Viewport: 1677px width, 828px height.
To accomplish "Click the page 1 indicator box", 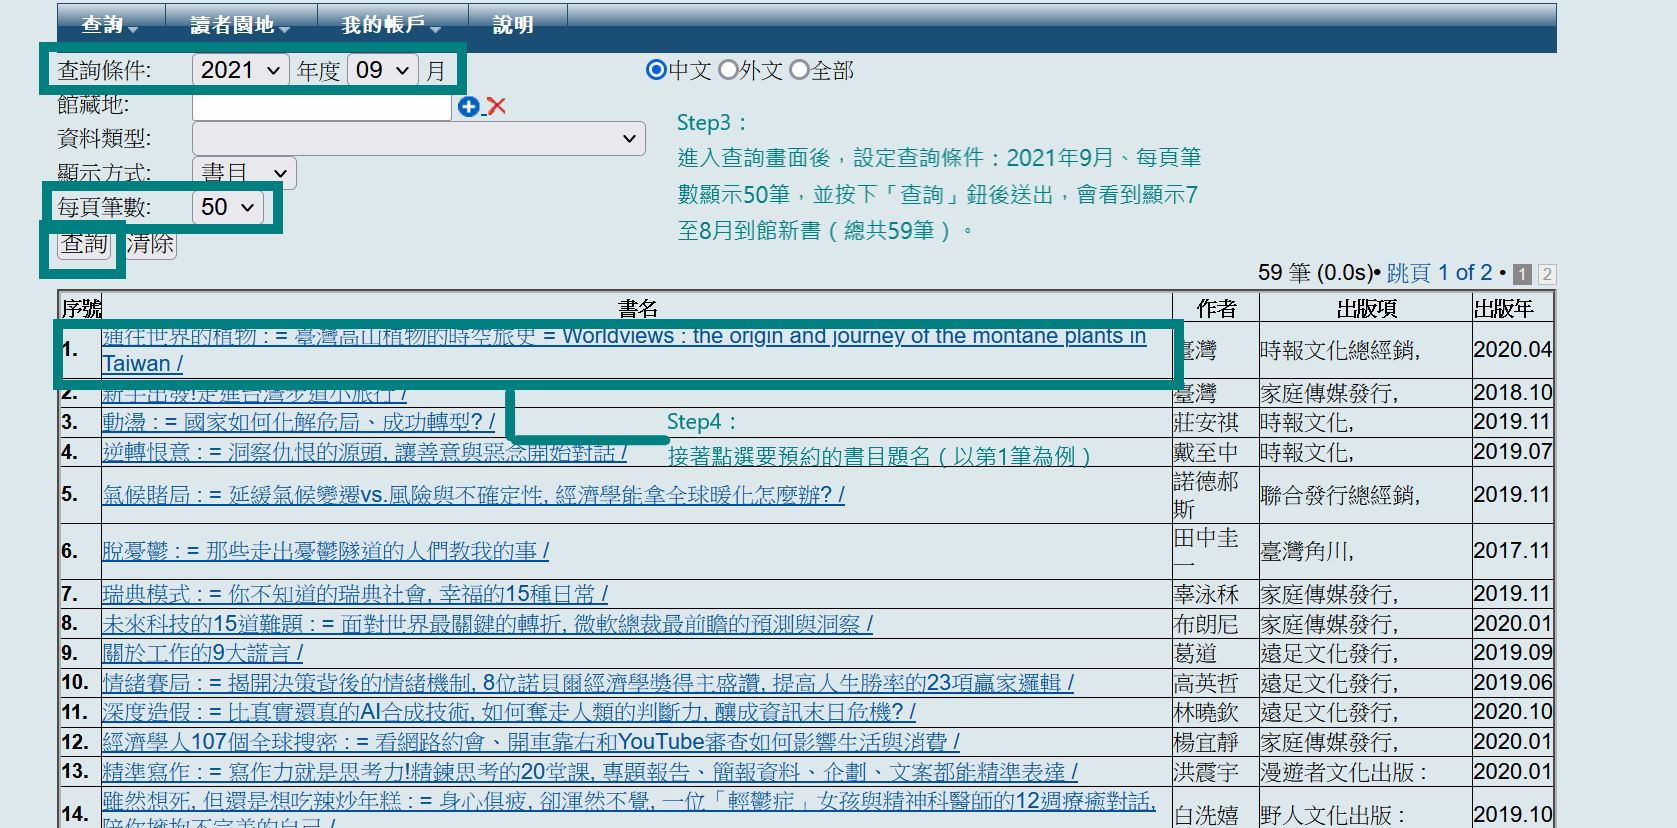I will pyautogui.click(x=1522, y=274).
